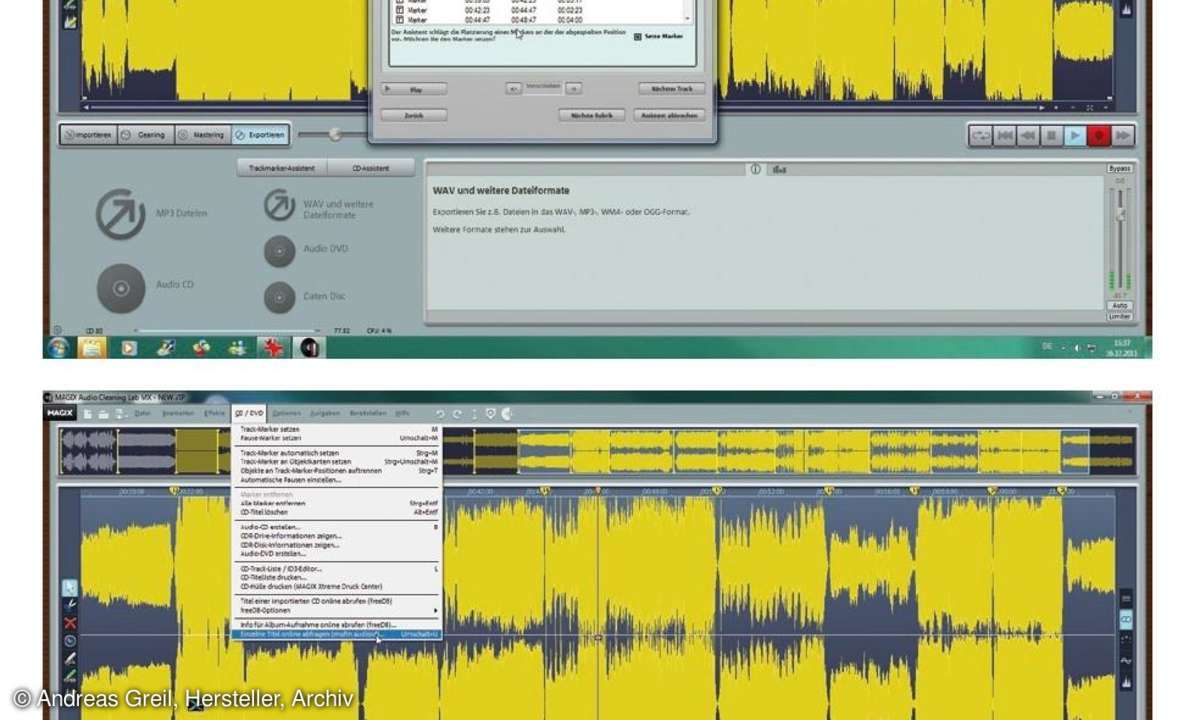Choose CD-Track-Liste / ID3-Editor entry
This screenshot has width=1200, height=720.
pos(338,568)
